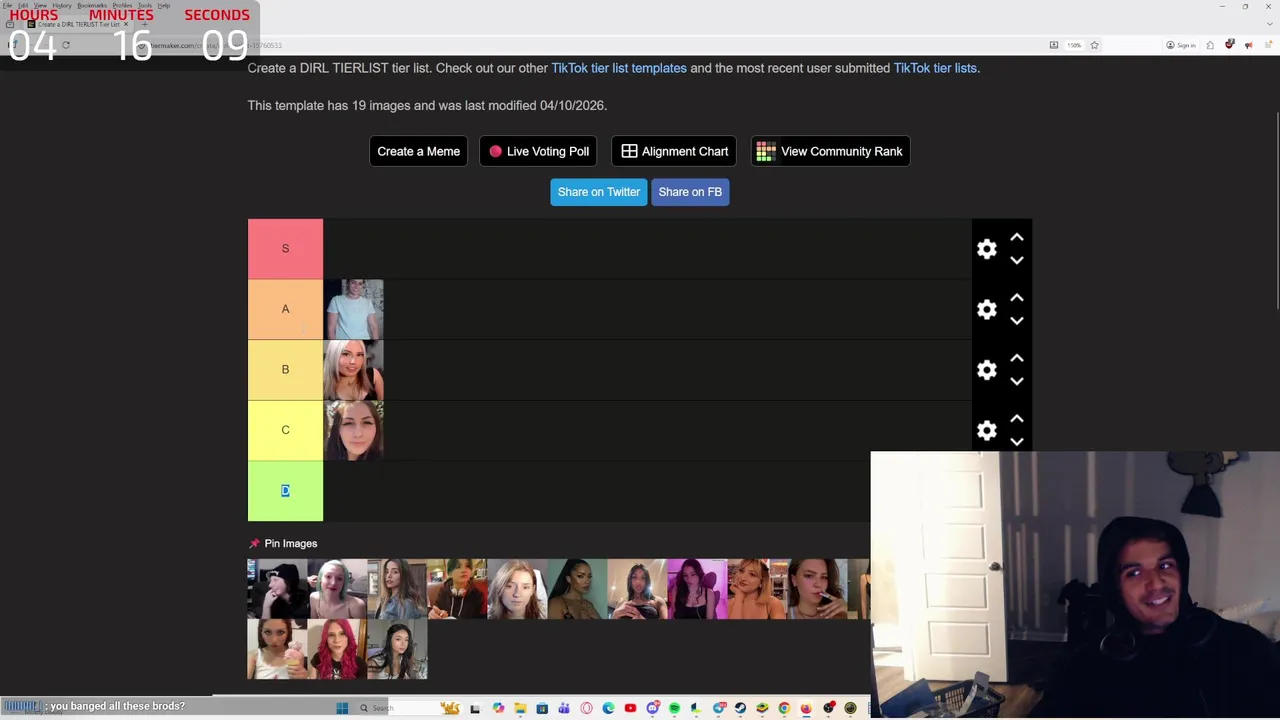Select the brunette image in C tier
This screenshot has width=1280, height=720.
pyautogui.click(x=353, y=431)
